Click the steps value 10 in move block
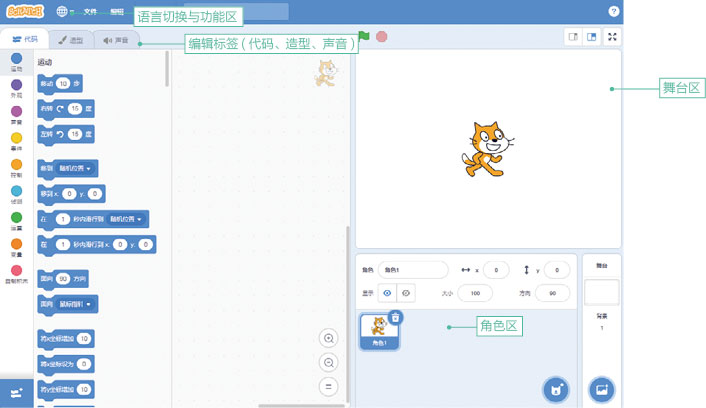The width and height of the screenshot is (706, 408). [x=63, y=83]
